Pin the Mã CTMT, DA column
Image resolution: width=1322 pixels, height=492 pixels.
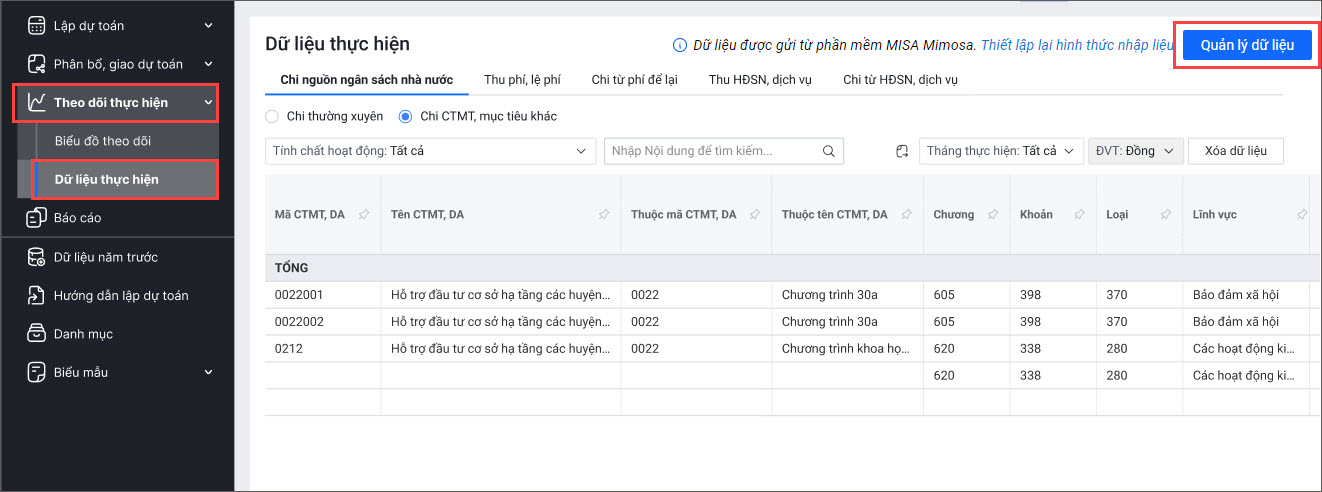pyautogui.click(x=363, y=215)
